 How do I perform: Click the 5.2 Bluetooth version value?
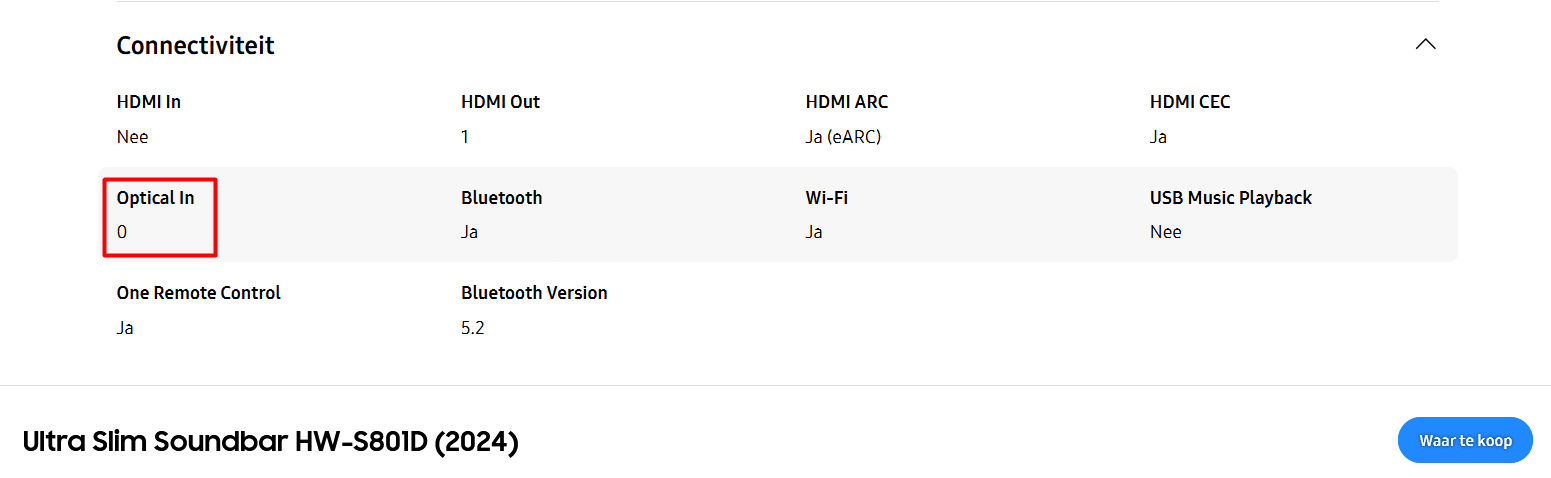coord(472,328)
